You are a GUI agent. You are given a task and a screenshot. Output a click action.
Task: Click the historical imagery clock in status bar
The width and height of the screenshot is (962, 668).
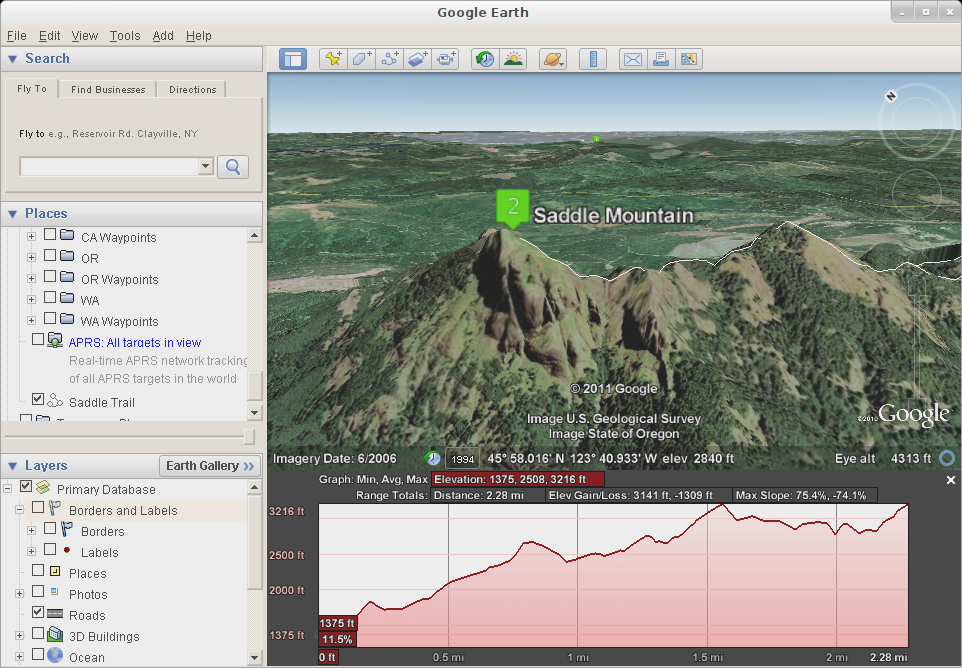pos(433,458)
